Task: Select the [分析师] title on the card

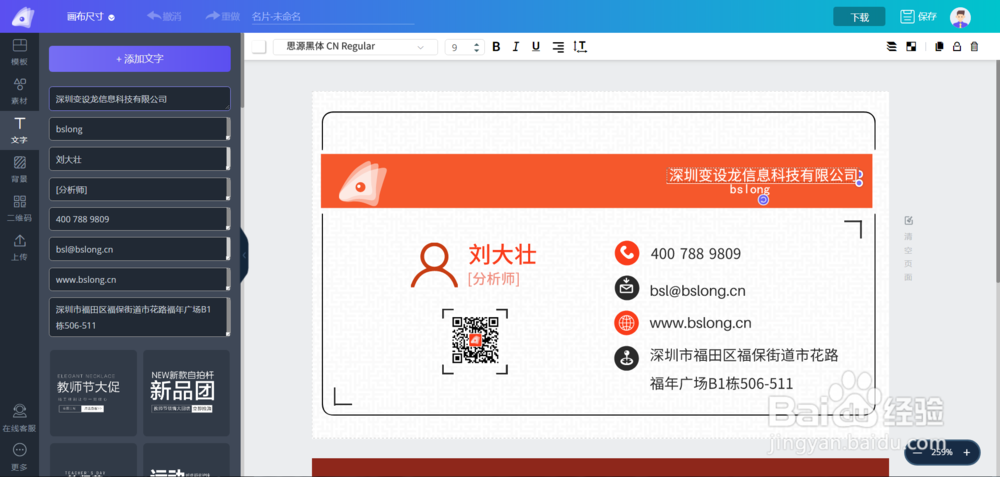Action: pyautogui.click(x=494, y=279)
